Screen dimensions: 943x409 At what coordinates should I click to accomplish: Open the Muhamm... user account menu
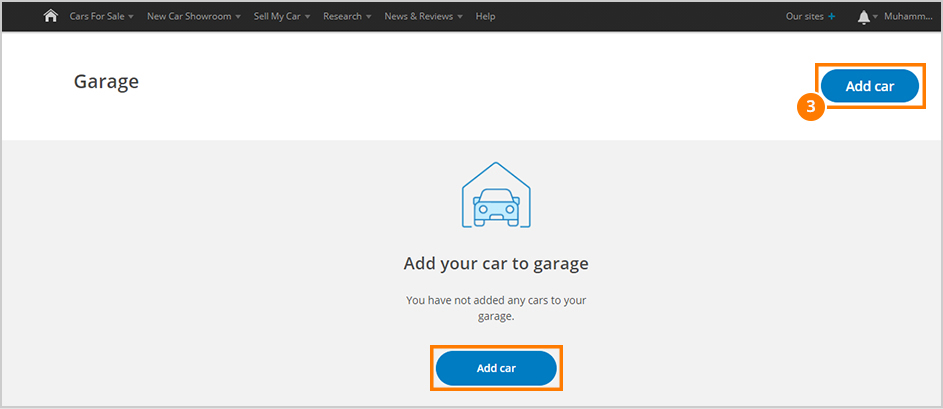908,17
